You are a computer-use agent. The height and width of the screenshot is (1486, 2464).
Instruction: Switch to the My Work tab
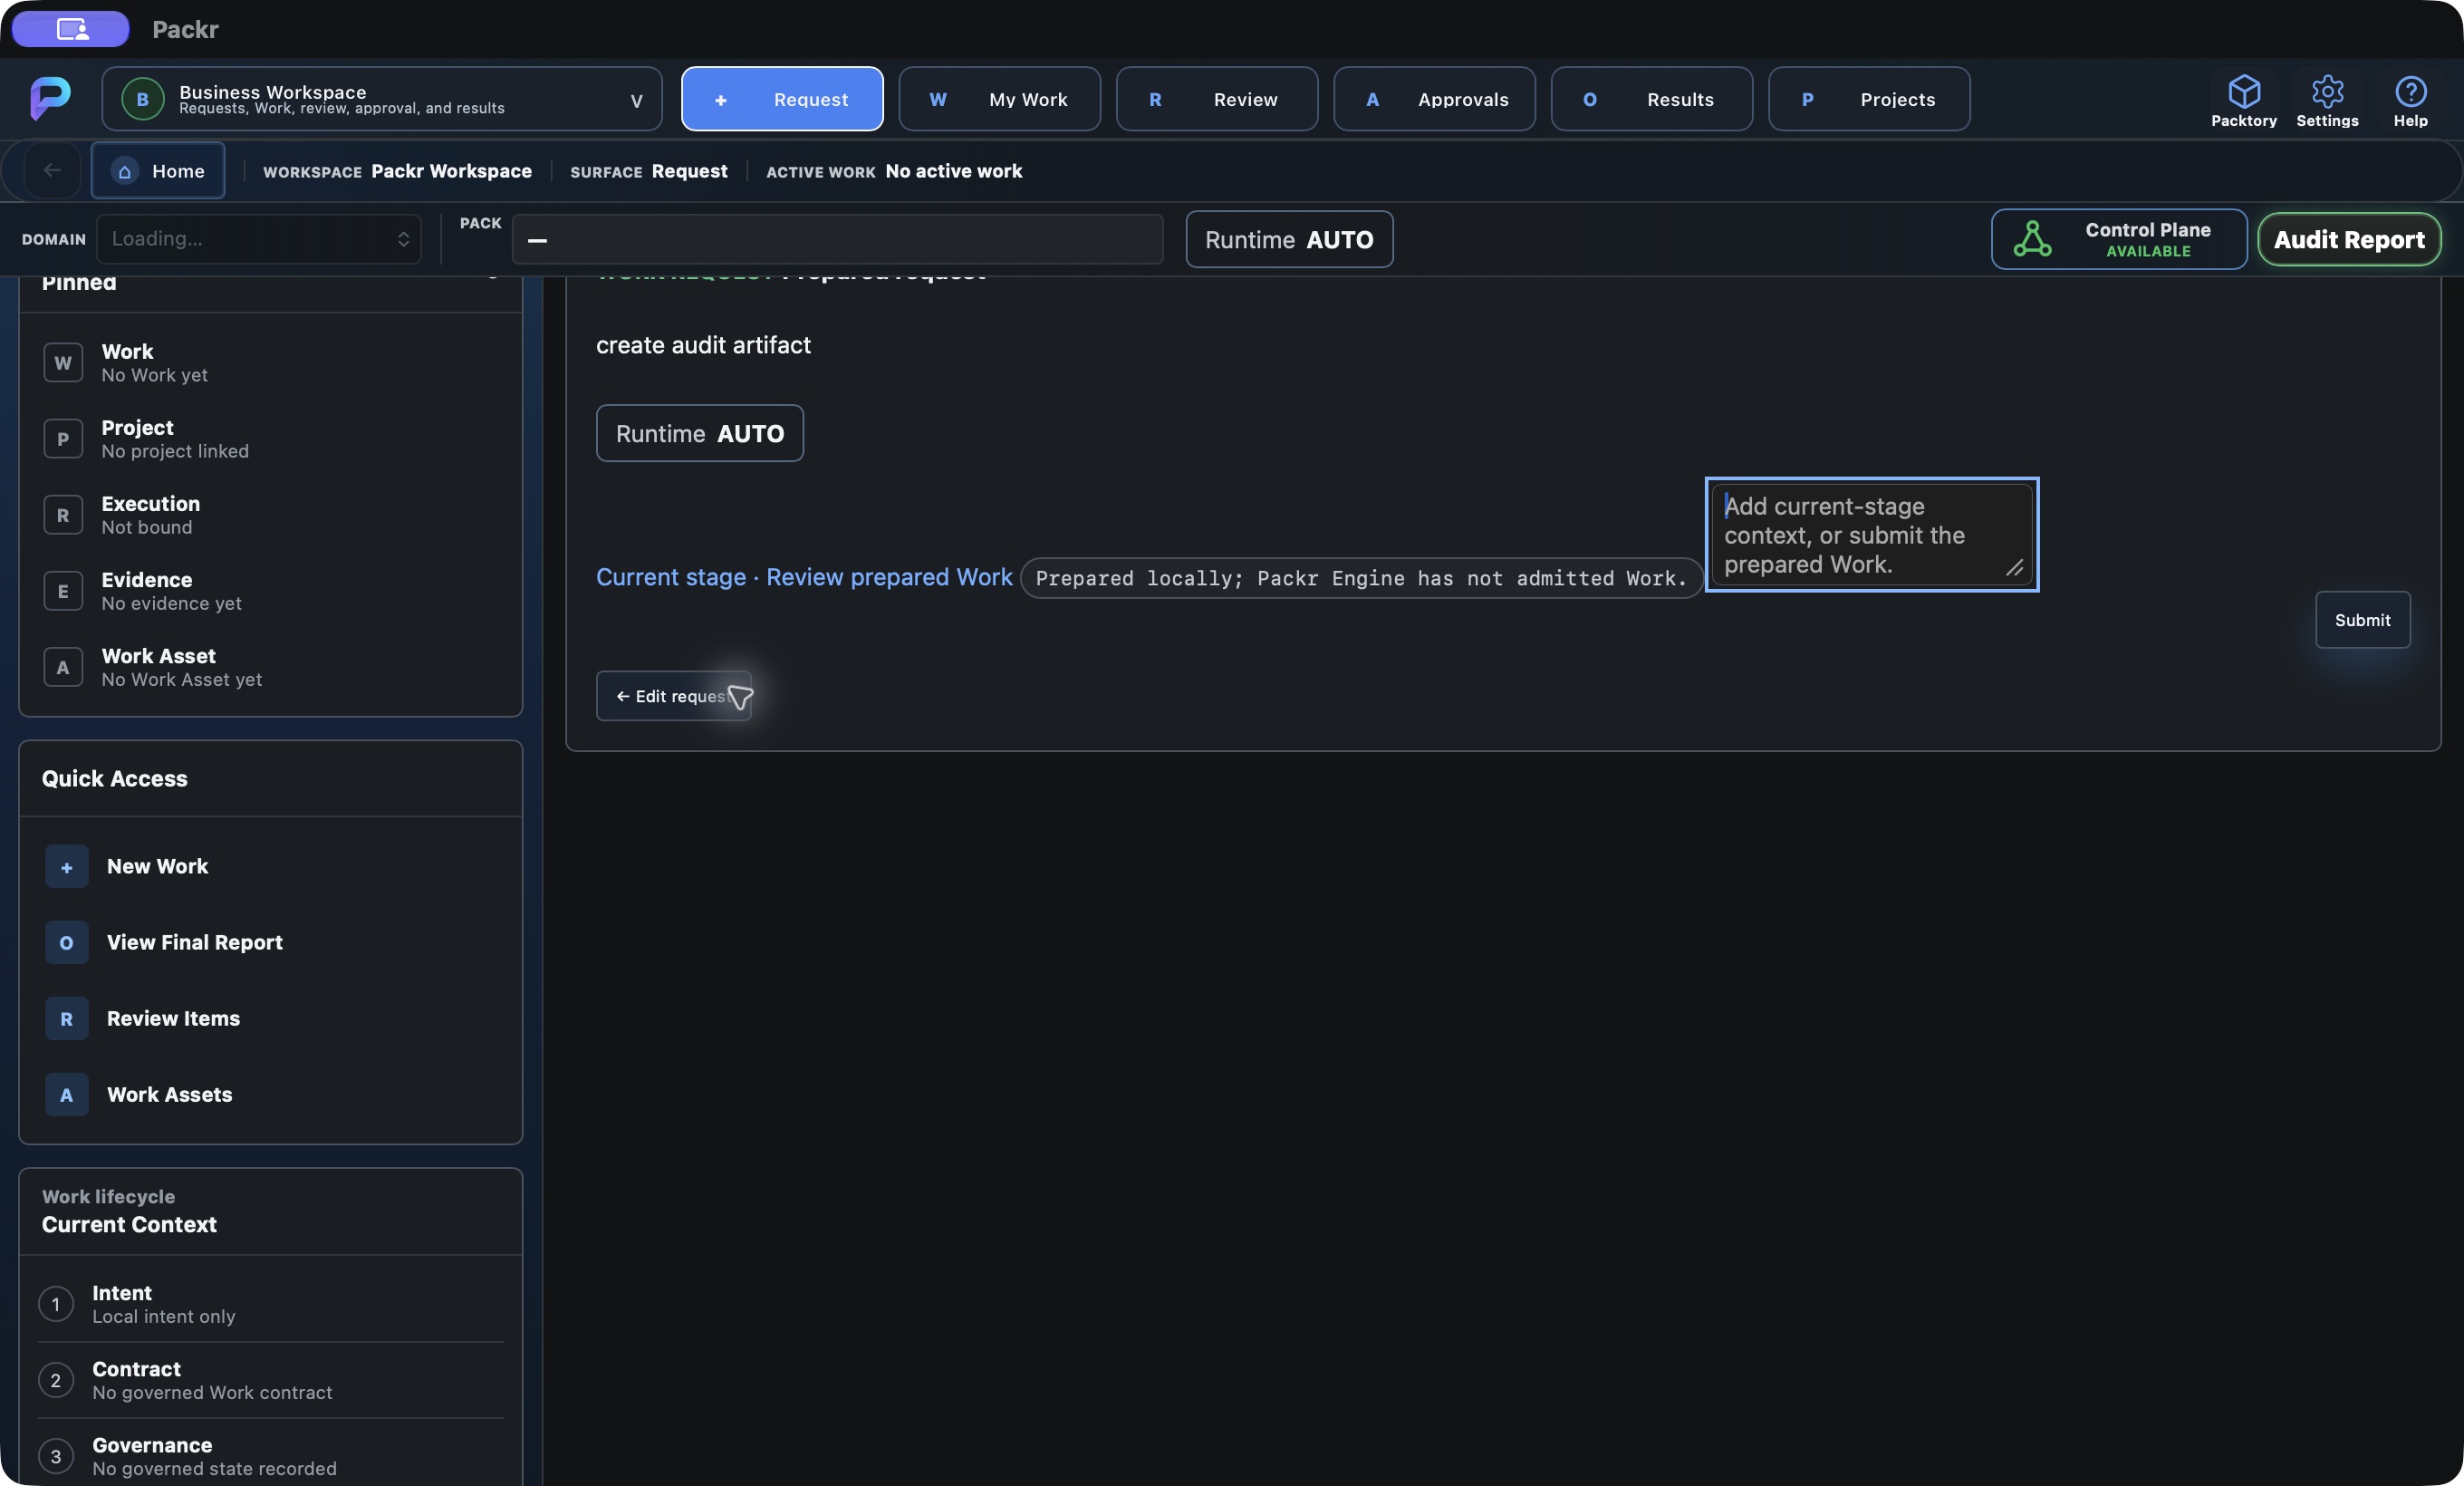point(1000,99)
